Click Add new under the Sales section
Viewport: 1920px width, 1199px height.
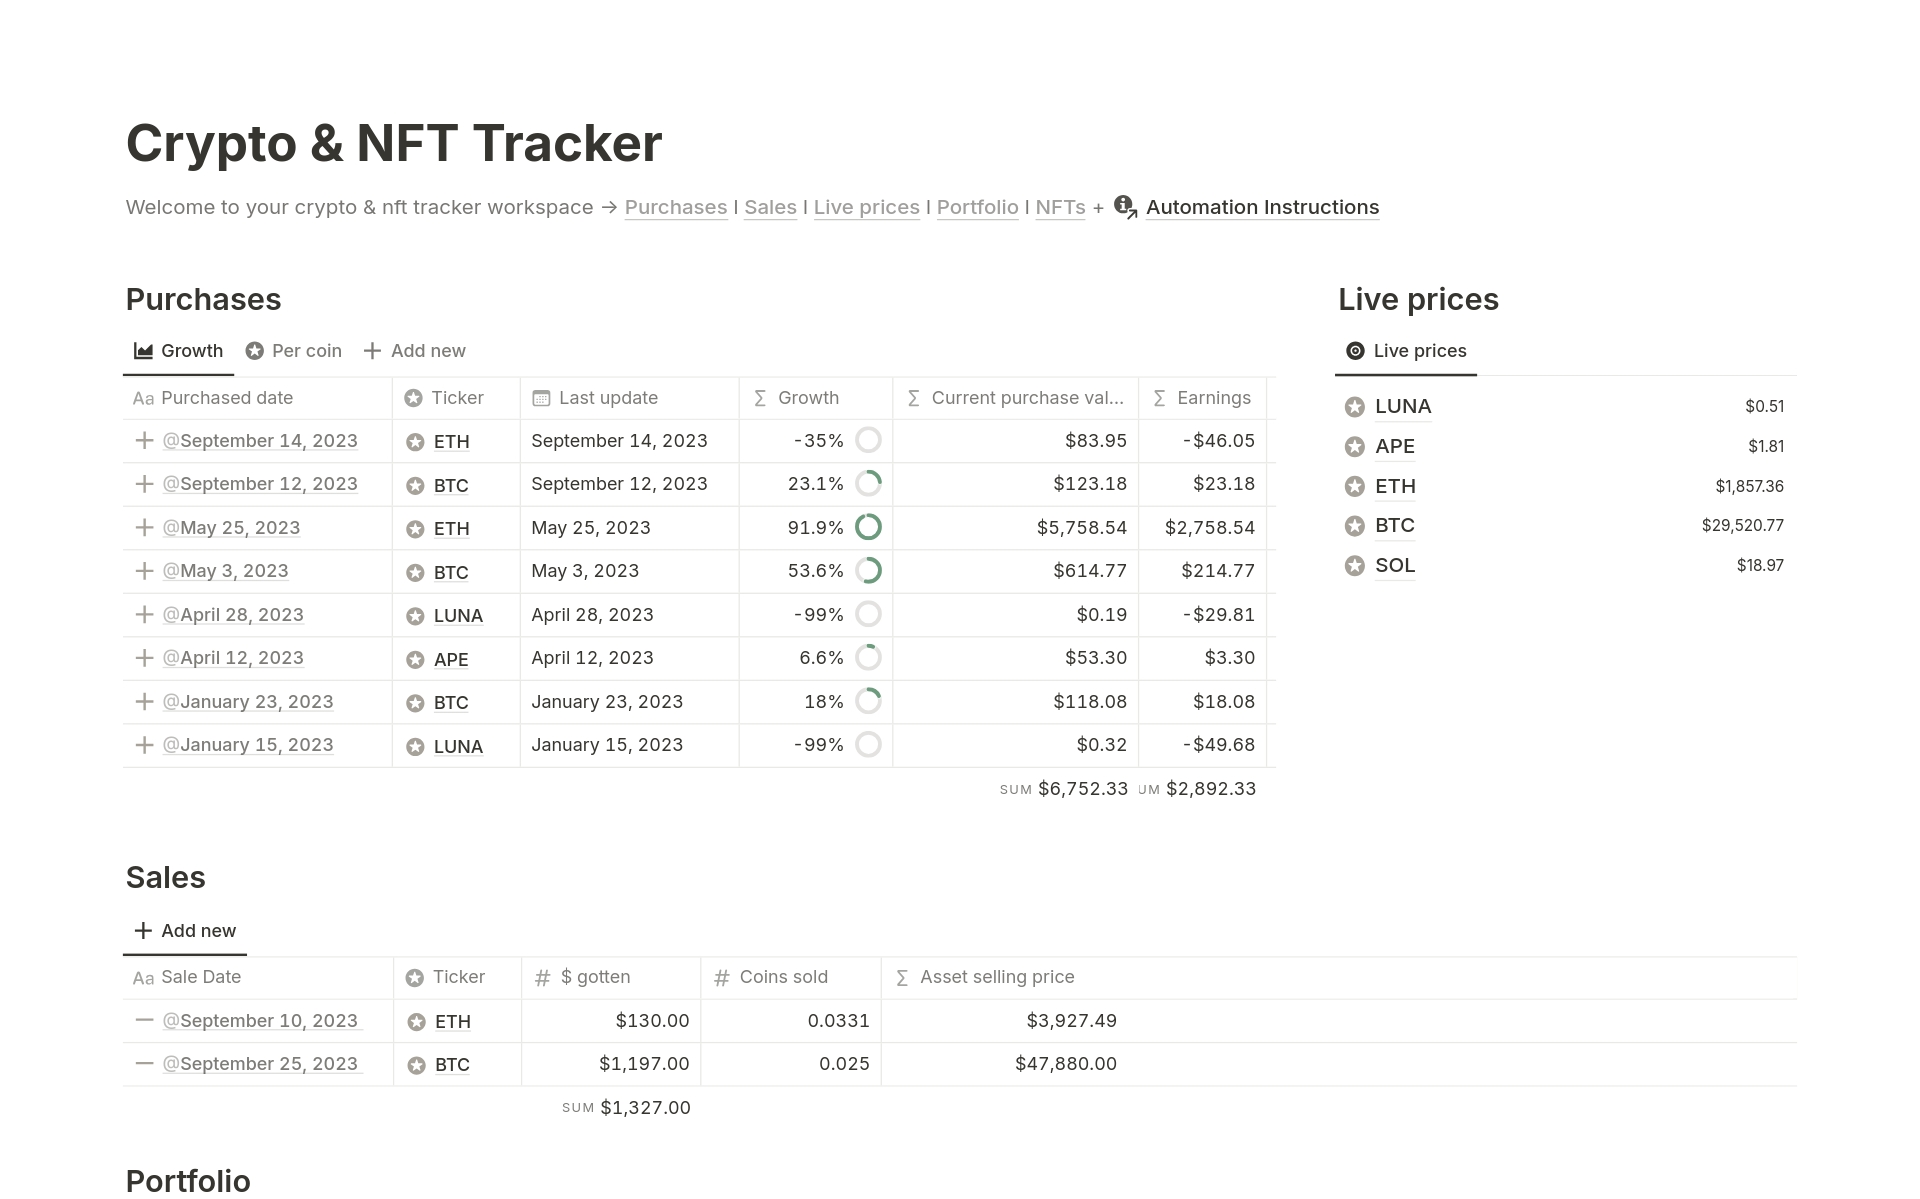pos(184,930)
